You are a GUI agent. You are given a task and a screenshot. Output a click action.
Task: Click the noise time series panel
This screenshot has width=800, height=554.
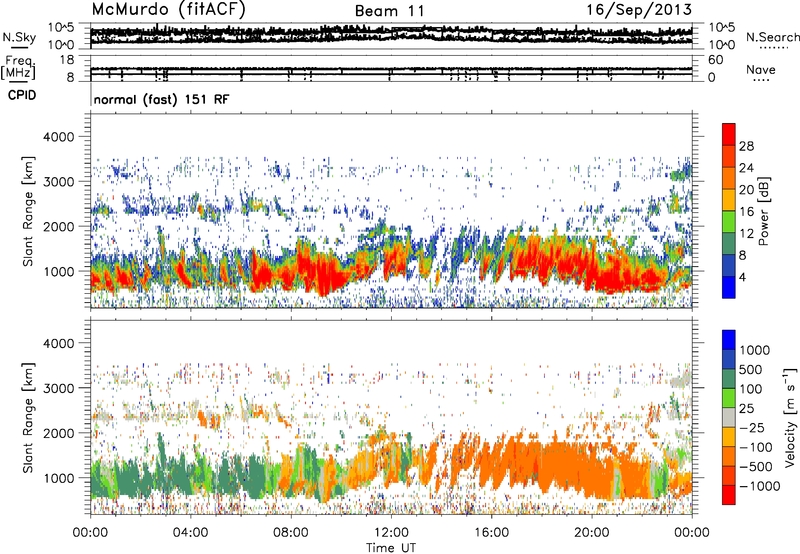391,36
